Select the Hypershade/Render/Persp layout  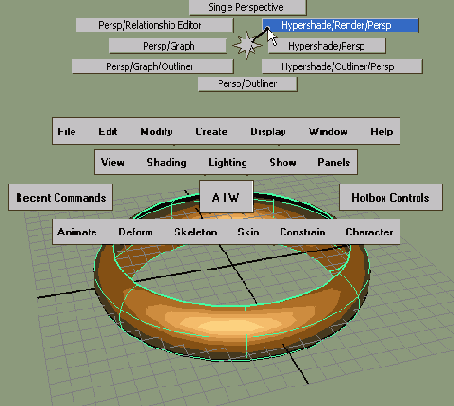[340, 25]
